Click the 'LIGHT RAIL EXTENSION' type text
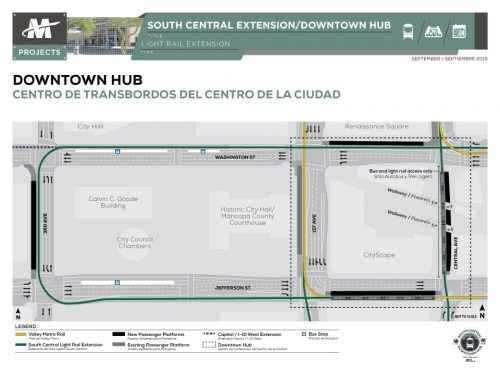The image size is (500, 375). pos(186,44)
